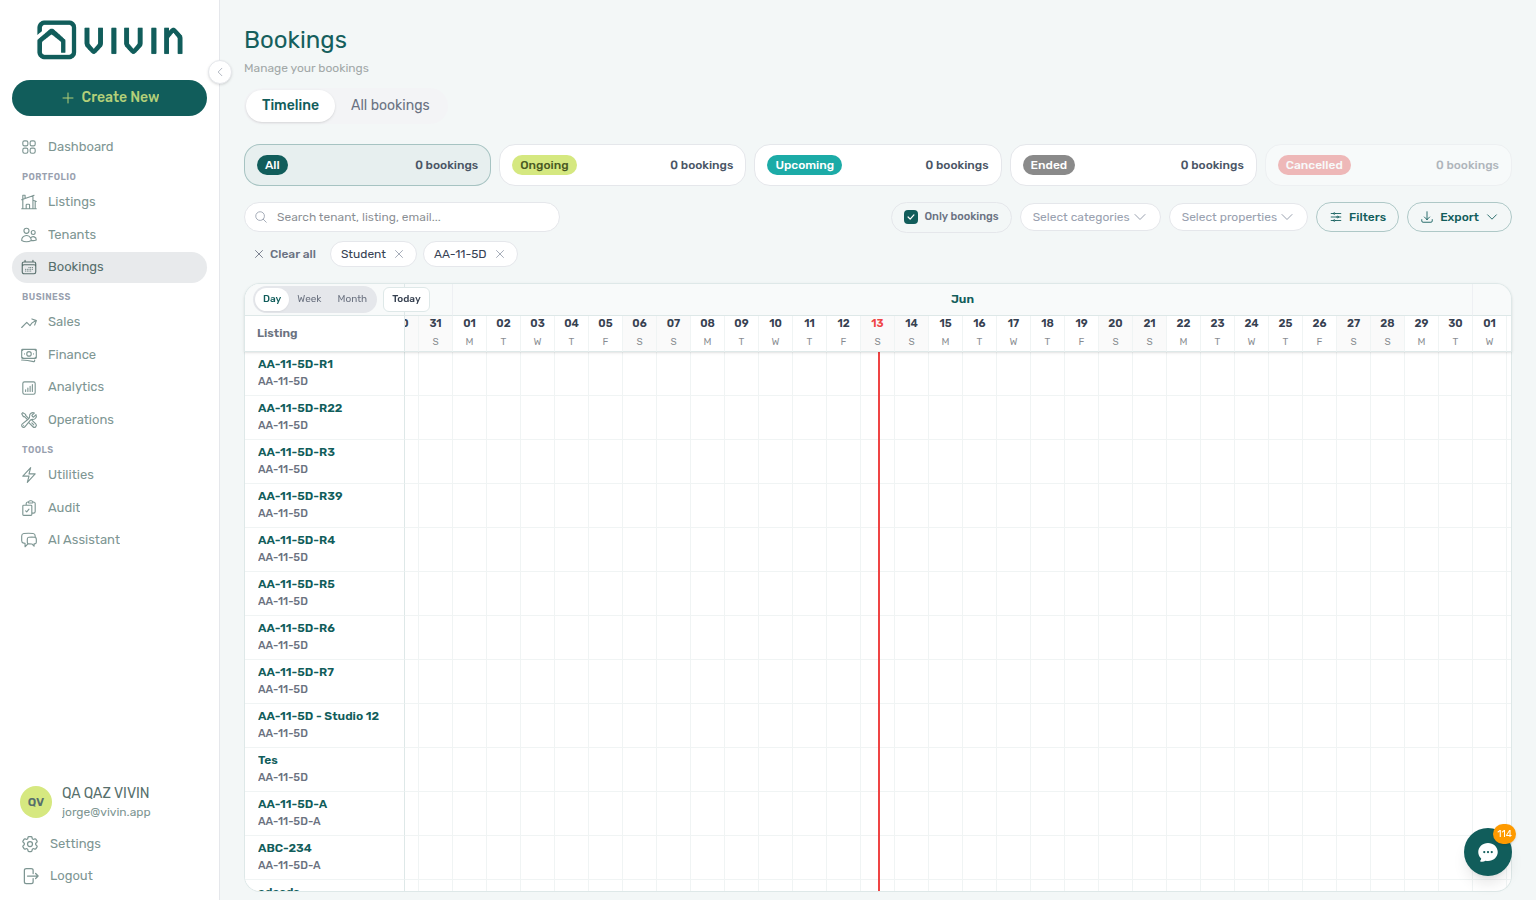Screen dimensions: 1536x900
Task: Click the Export download icon
Action: click(1427, 217)
